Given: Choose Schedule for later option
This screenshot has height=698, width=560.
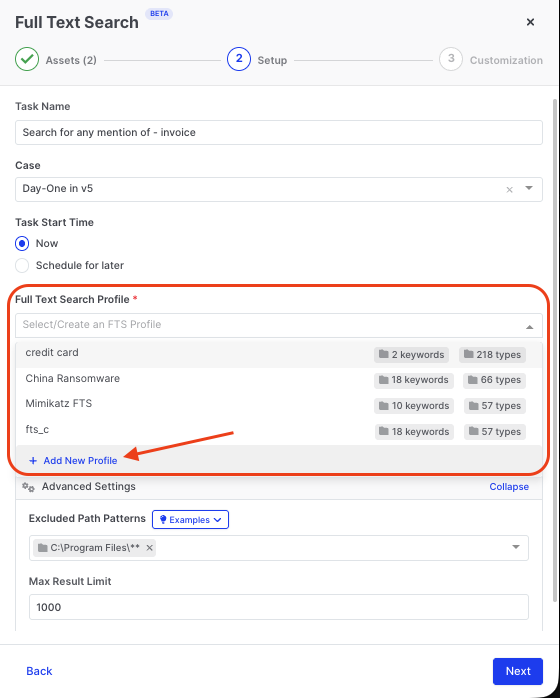Looking at the screenshot, I should [22, 265].
